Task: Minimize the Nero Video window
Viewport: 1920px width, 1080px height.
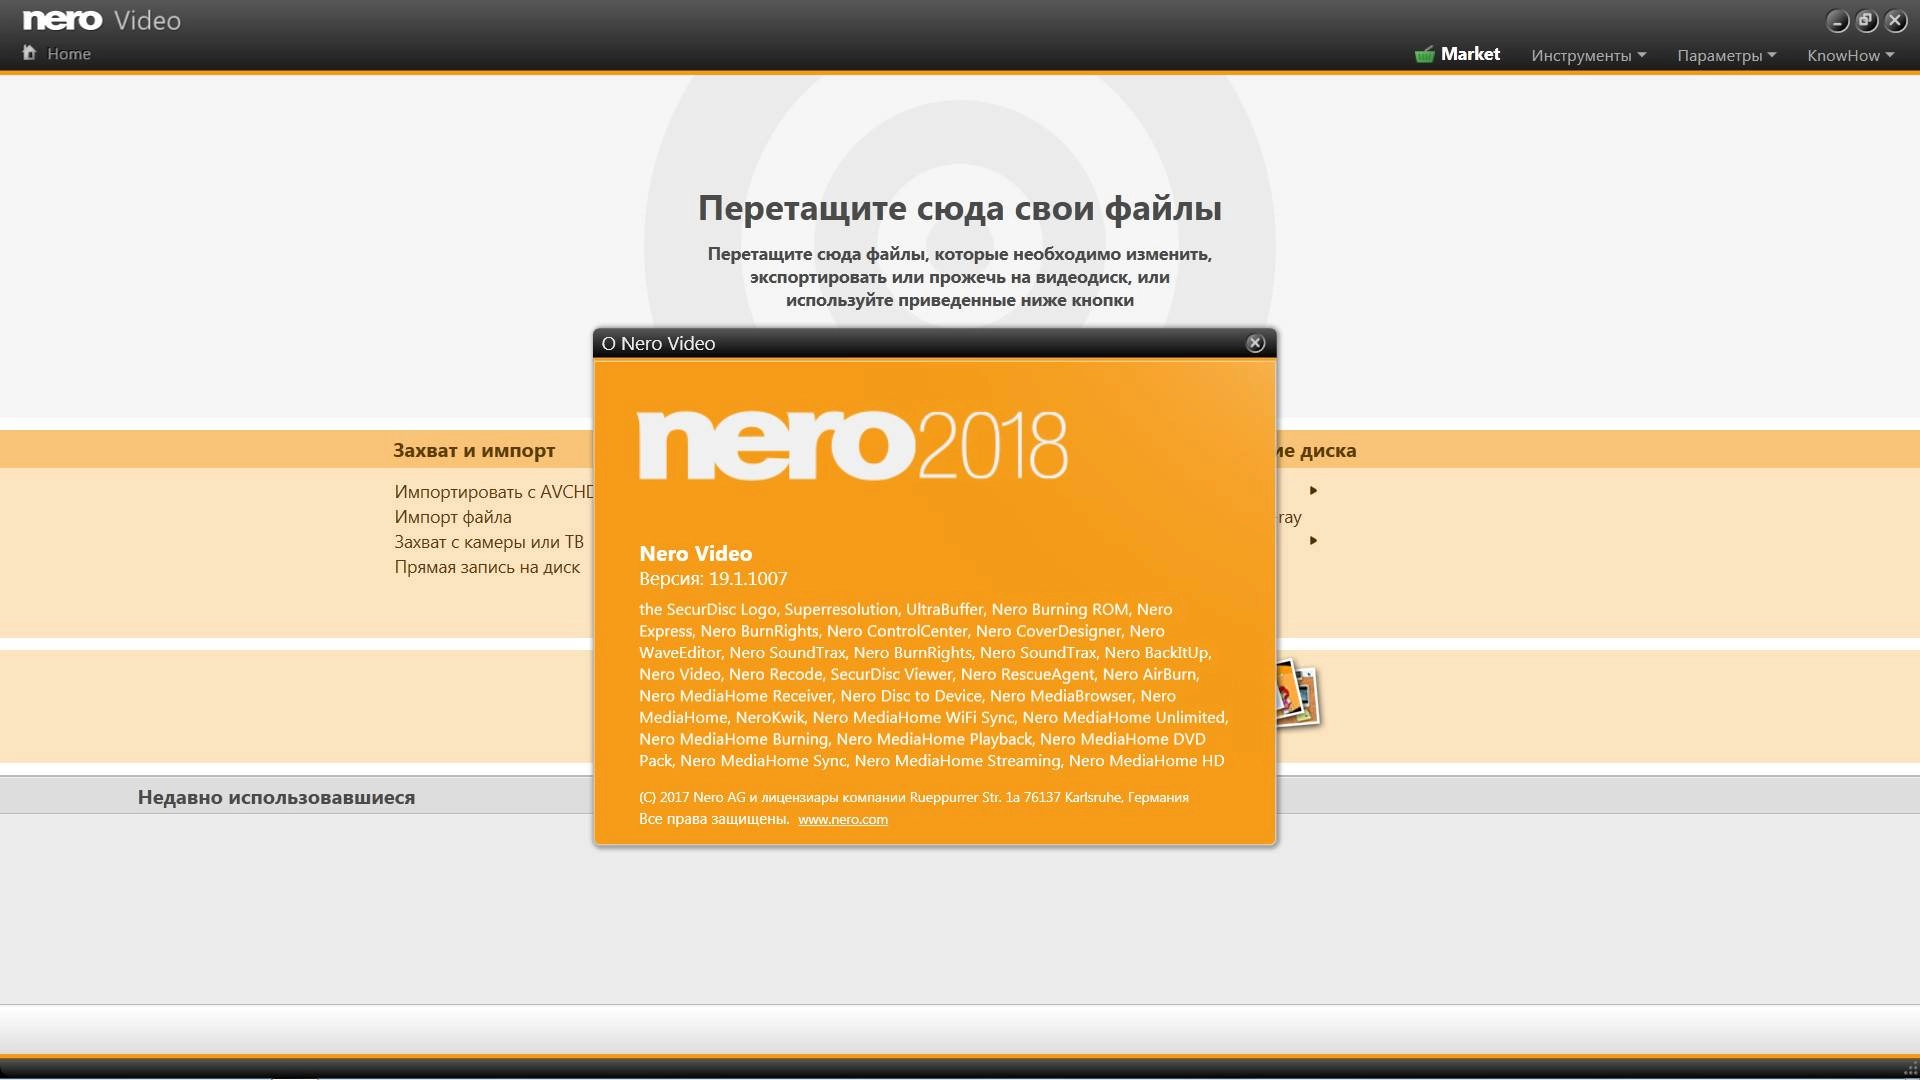Action: pyautogui.click(x=1837, y=21)
